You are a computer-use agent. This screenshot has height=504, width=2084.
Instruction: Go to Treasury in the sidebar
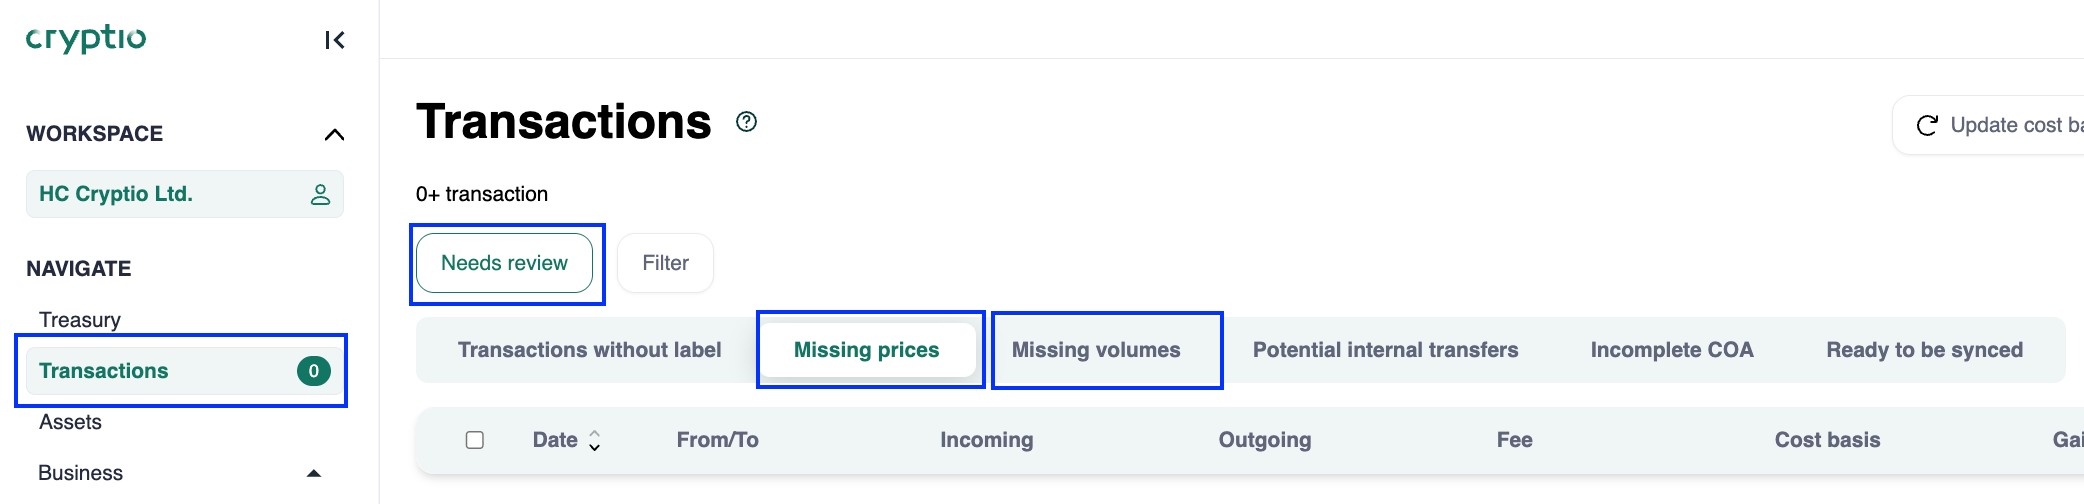point(80,320)
